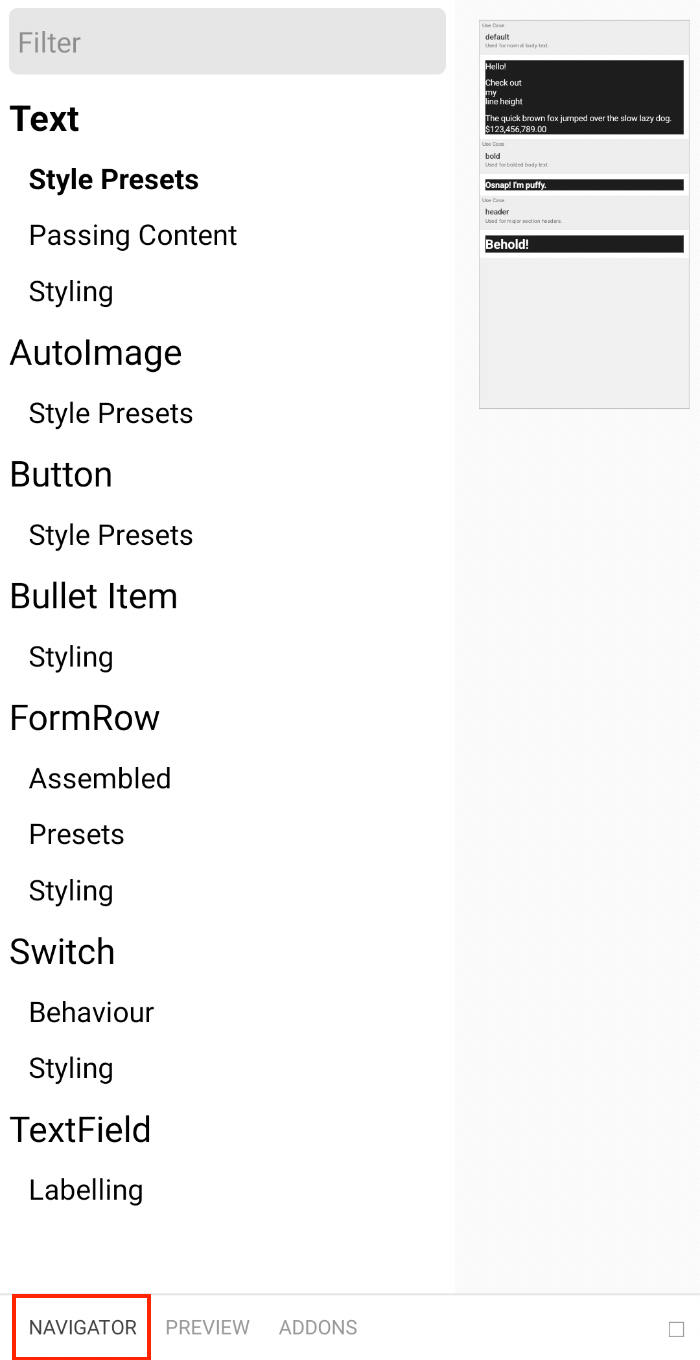Open the Assembled story under FormRow
The image size is (700, 1360).
[x=100, y=779]
